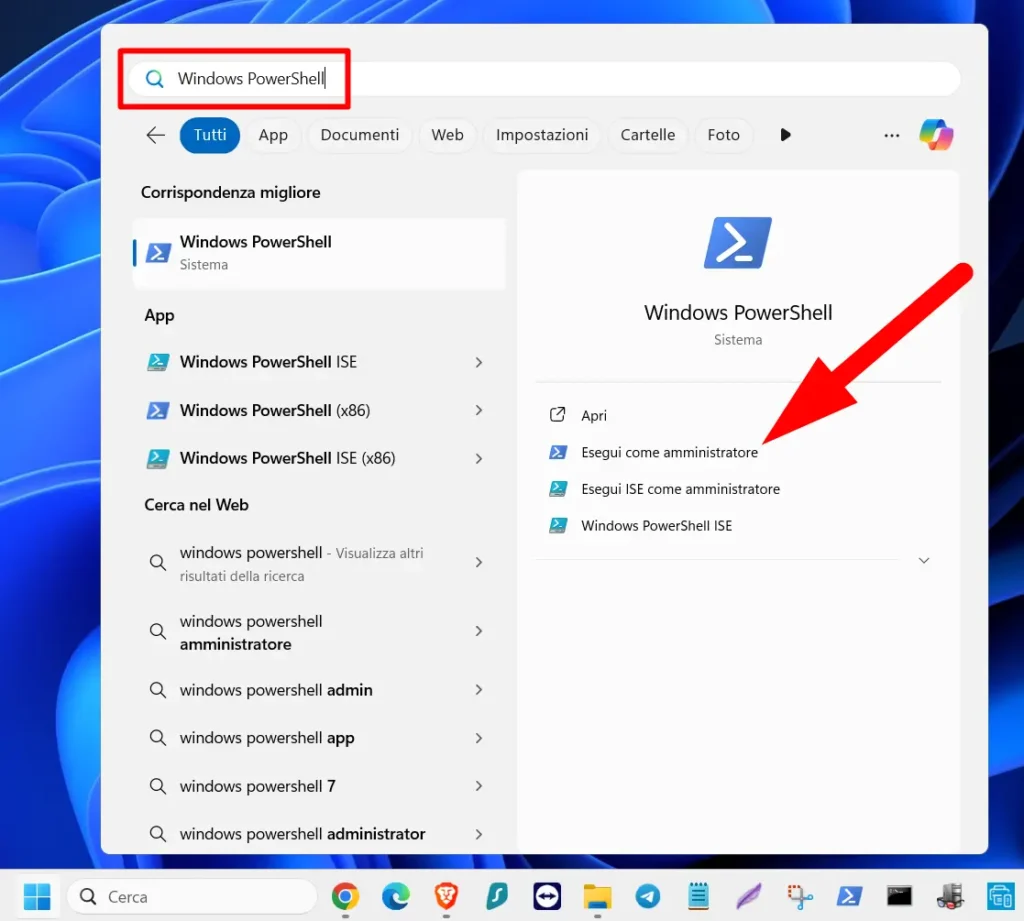Expand 'windows powershell app' suggestion arrow
This screenshot has width=1024, height=921.
(x=479, y=738)
